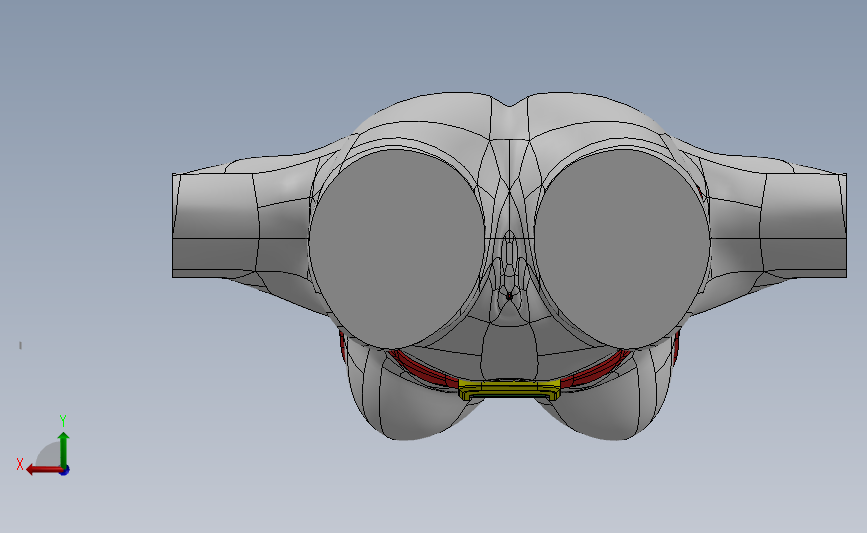Click the blue Z axis dot of the triad
The height and width of the screenshot is (533, 867).
[64, 471]
